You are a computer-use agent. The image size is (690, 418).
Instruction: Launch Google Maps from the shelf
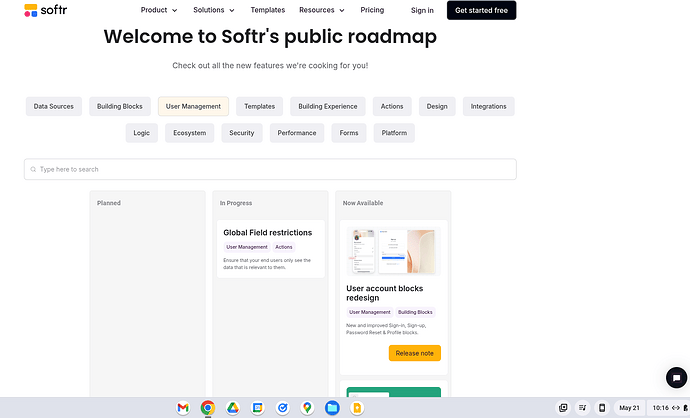[x=307, y=408]
